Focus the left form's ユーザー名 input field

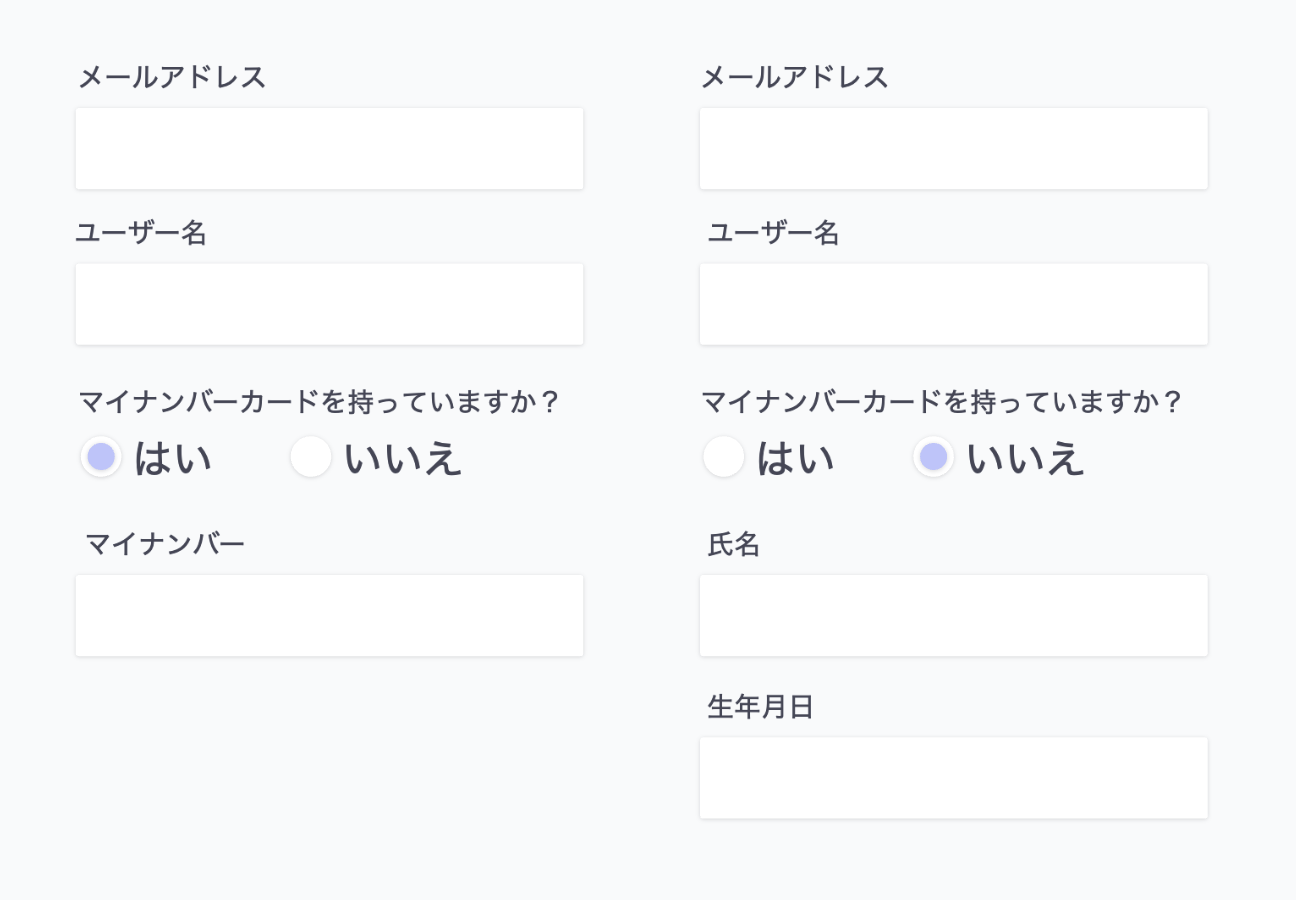click(329, 304)
